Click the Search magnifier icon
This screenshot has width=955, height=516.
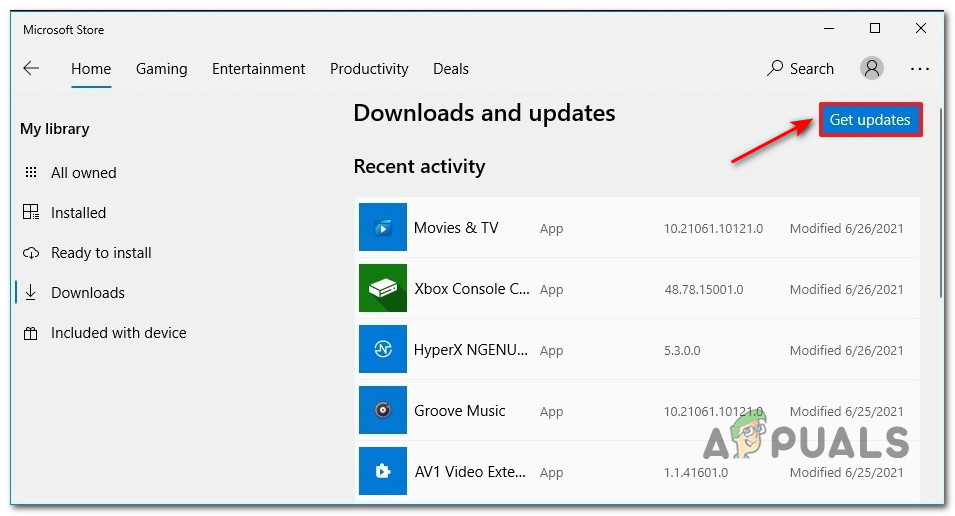click(x=775, y=68)
